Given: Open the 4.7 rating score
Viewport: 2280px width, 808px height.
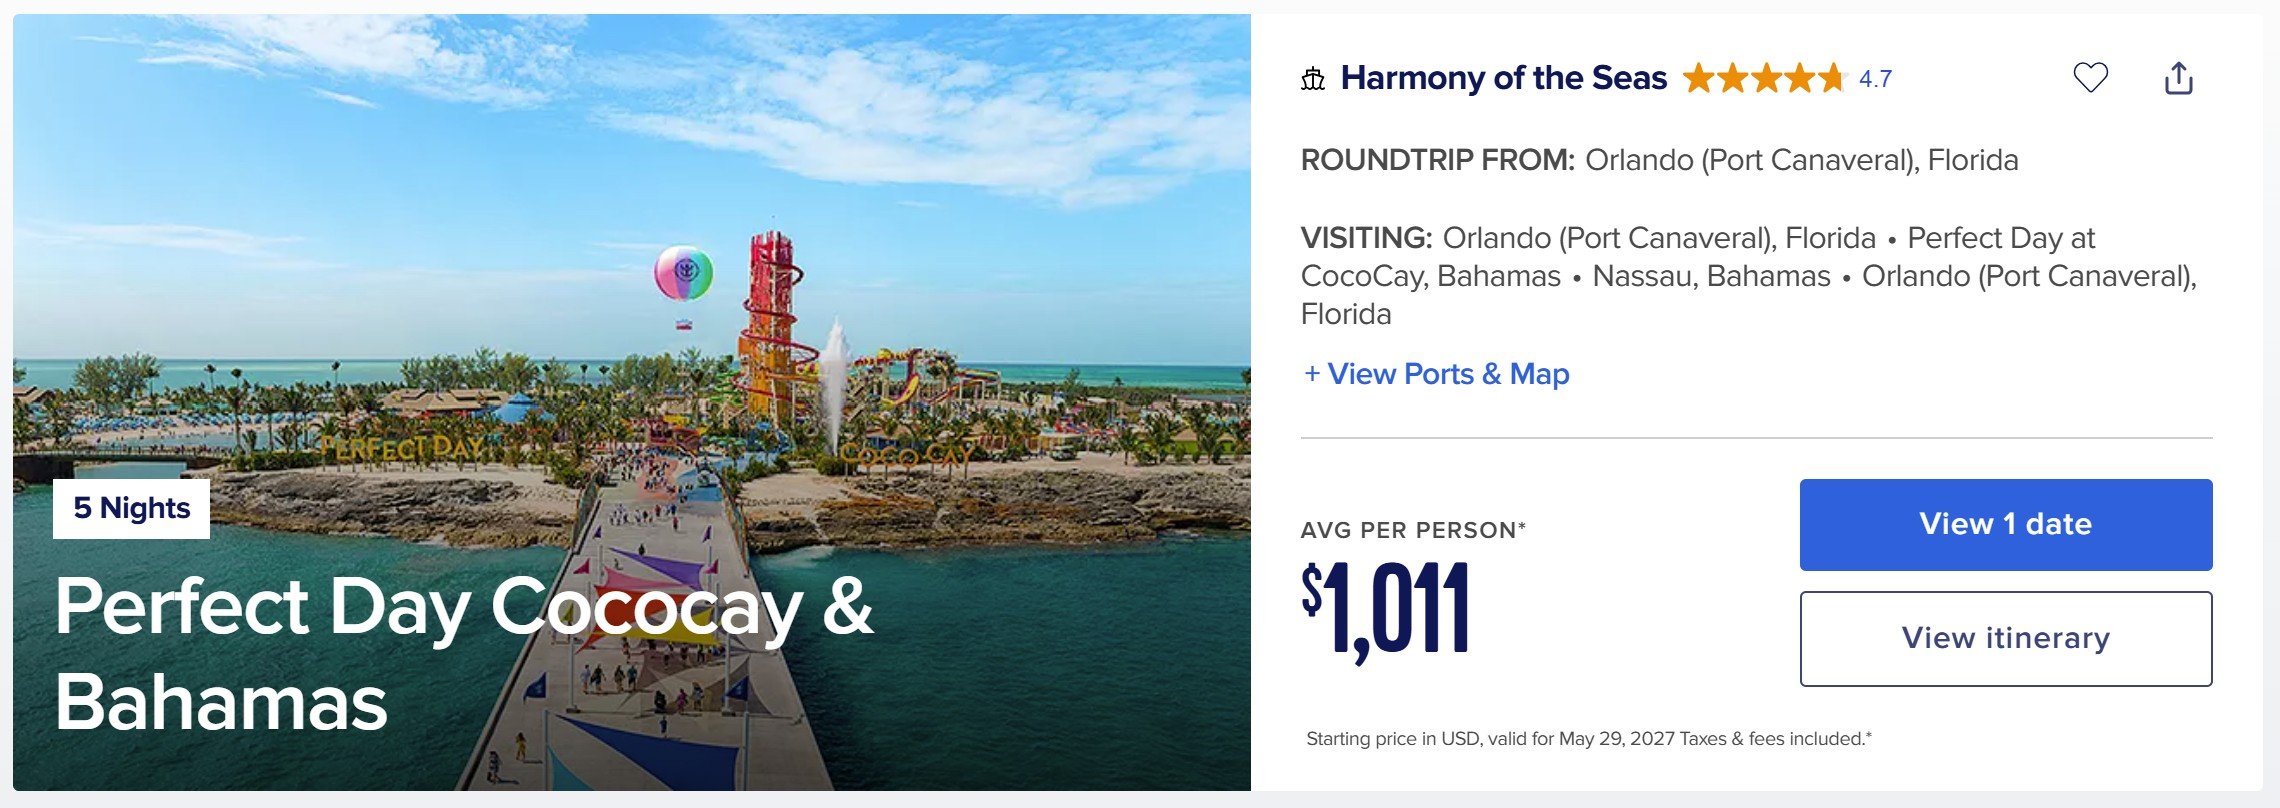Looking at the screenshot, I should (1875, 79).
